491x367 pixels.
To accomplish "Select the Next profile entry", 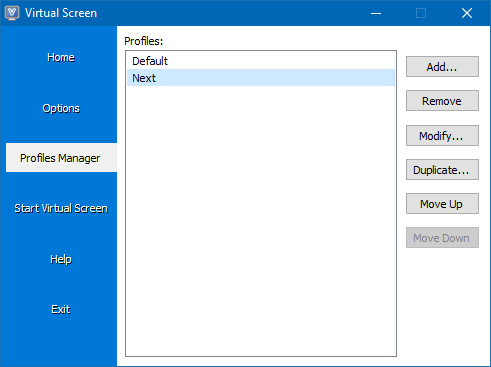I will click(x=261, y=78).
